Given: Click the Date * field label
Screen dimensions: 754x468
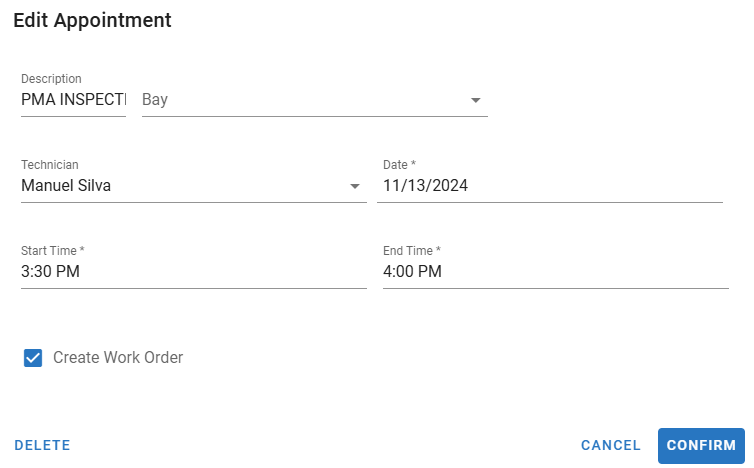Looking at the screenshot, I should point(399,165).
